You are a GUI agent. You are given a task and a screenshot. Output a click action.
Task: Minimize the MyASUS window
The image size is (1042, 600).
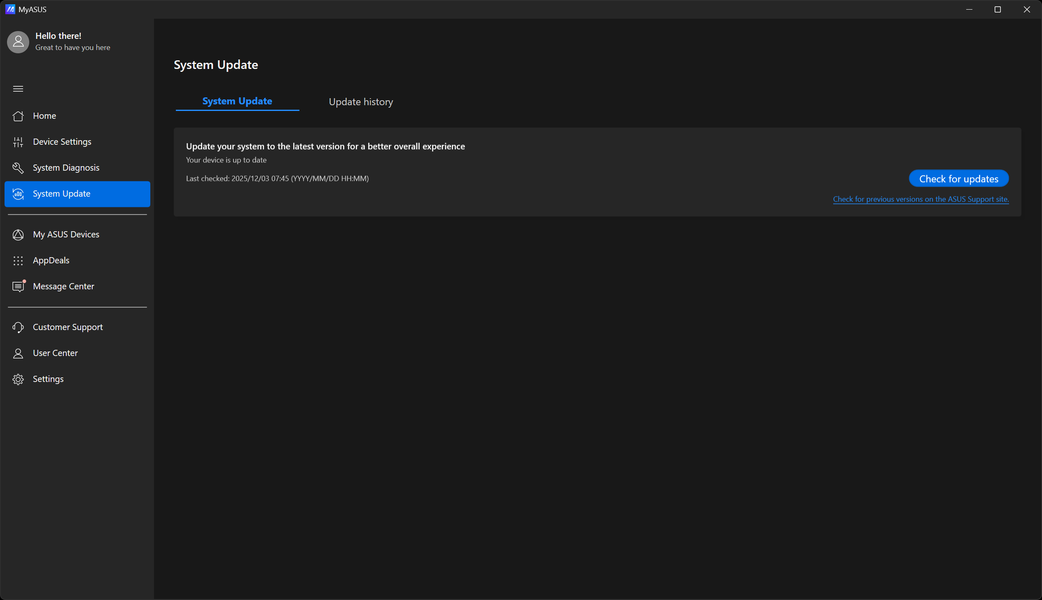pos(969,9)
